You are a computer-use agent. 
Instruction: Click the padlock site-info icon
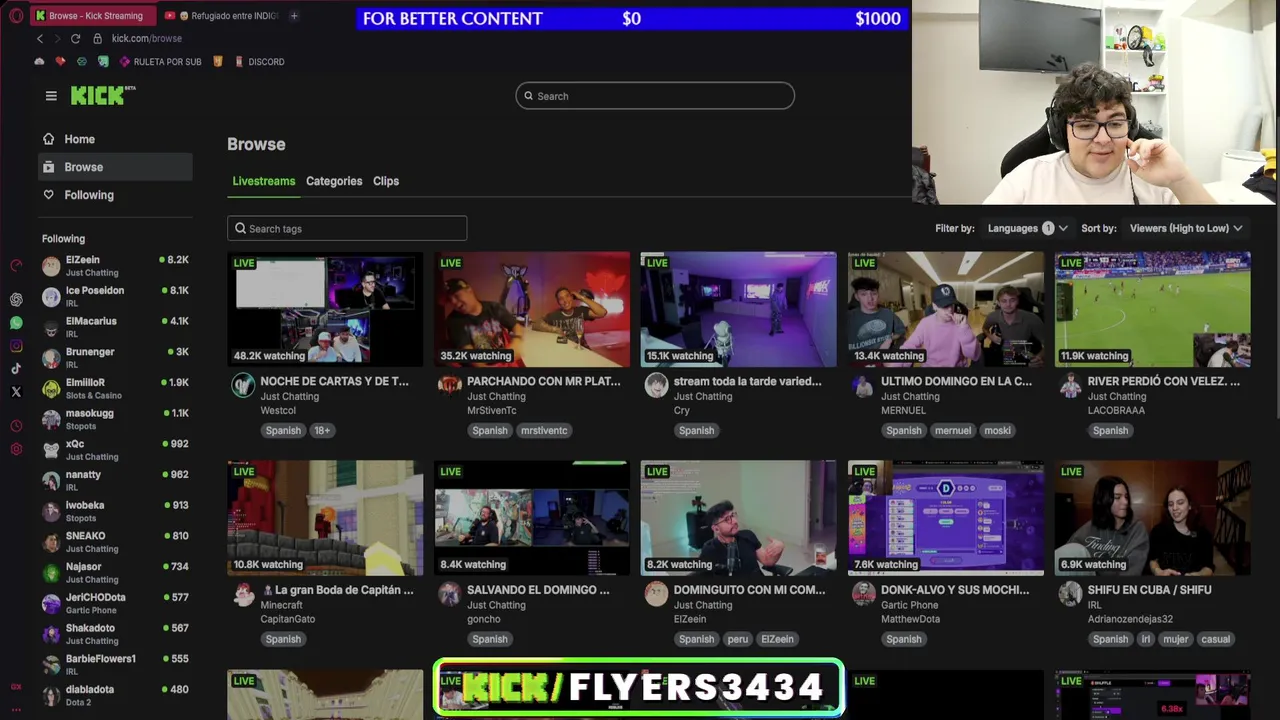tap(97, 38)
